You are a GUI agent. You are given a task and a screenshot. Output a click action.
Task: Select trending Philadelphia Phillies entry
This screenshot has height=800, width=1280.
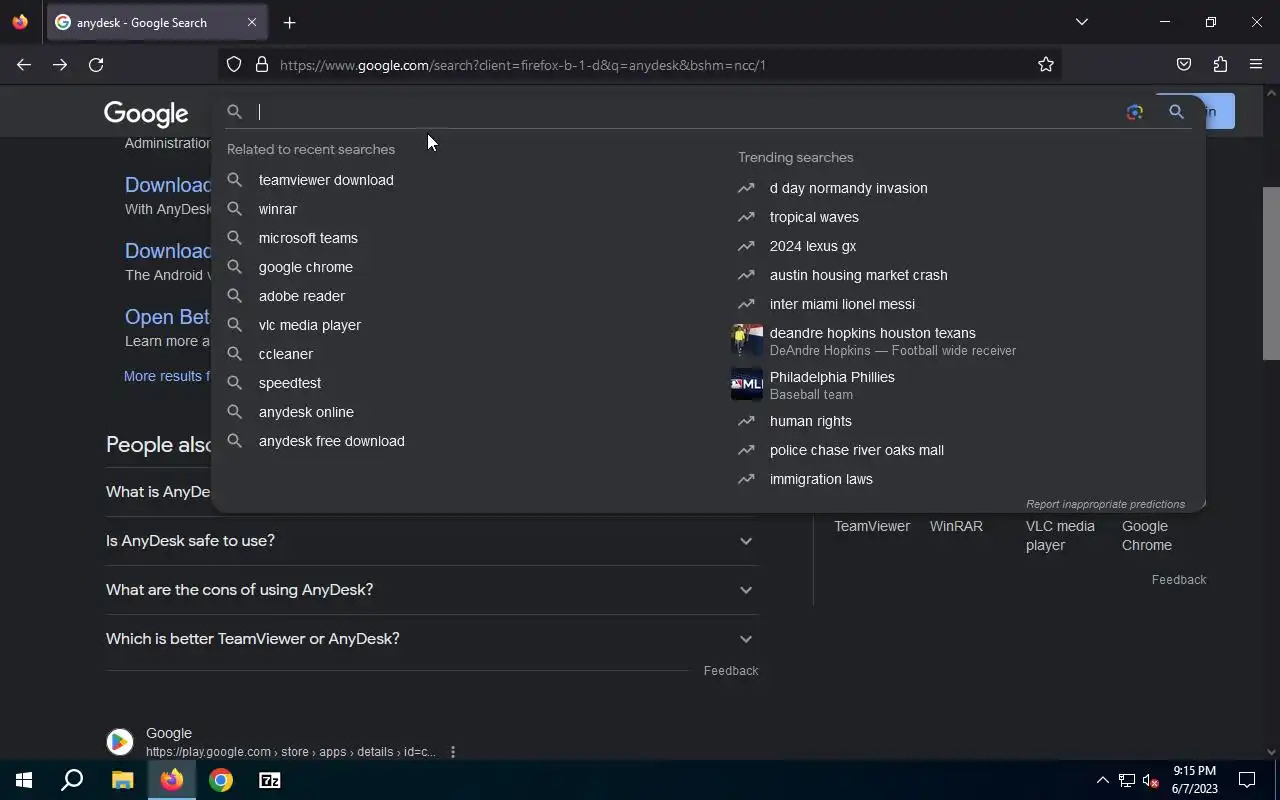tap(832, 385)
